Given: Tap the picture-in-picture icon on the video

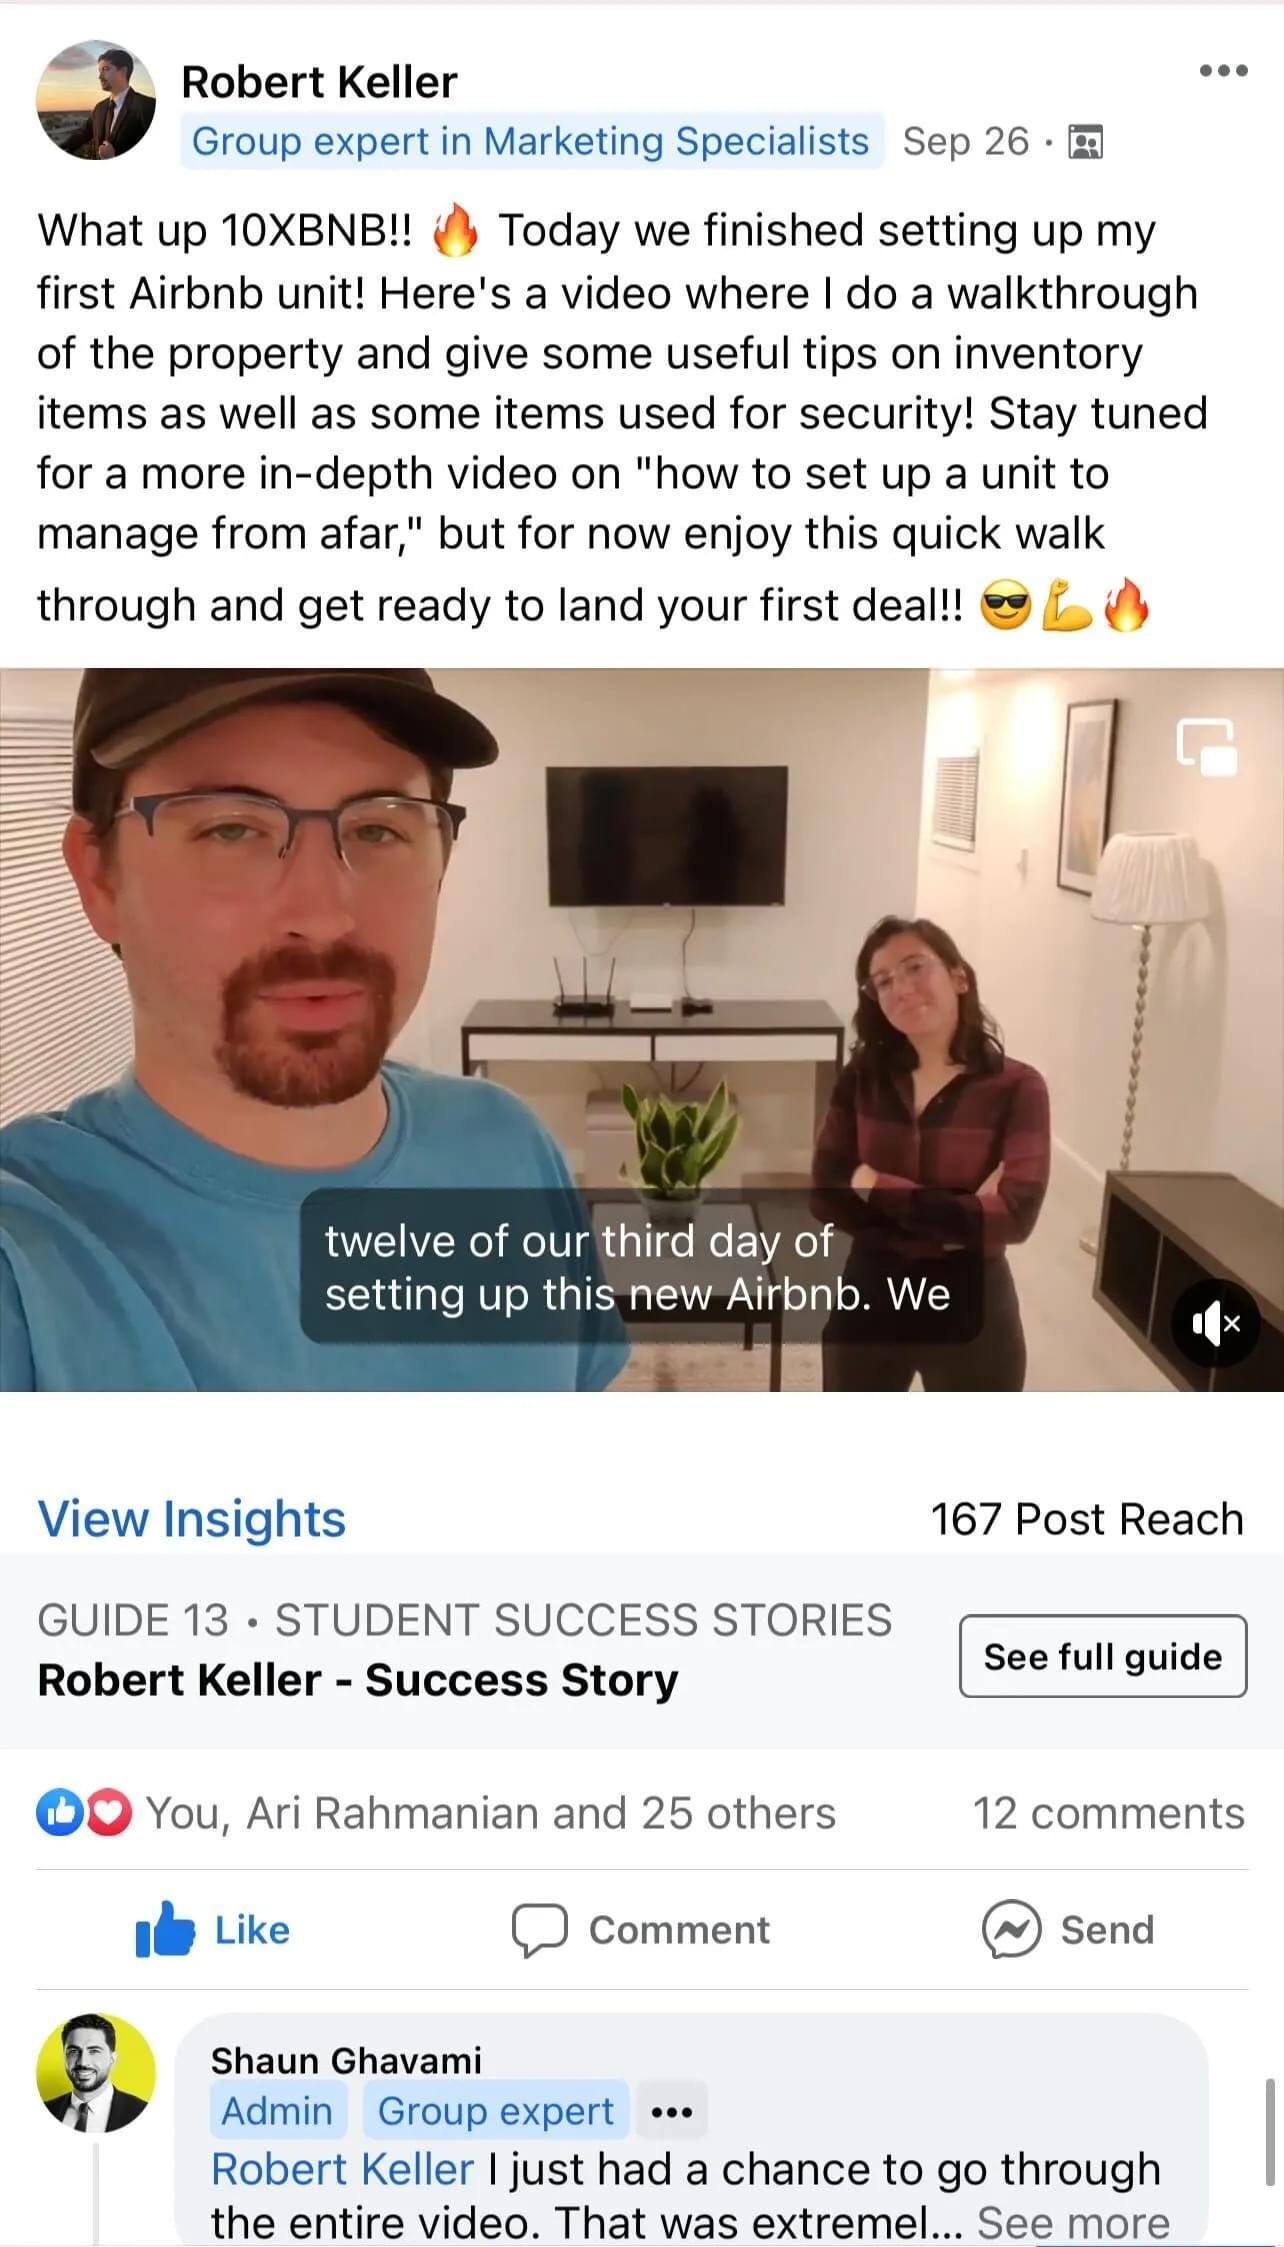Looking at the screenshot, I should click(x=1206, y=746).
